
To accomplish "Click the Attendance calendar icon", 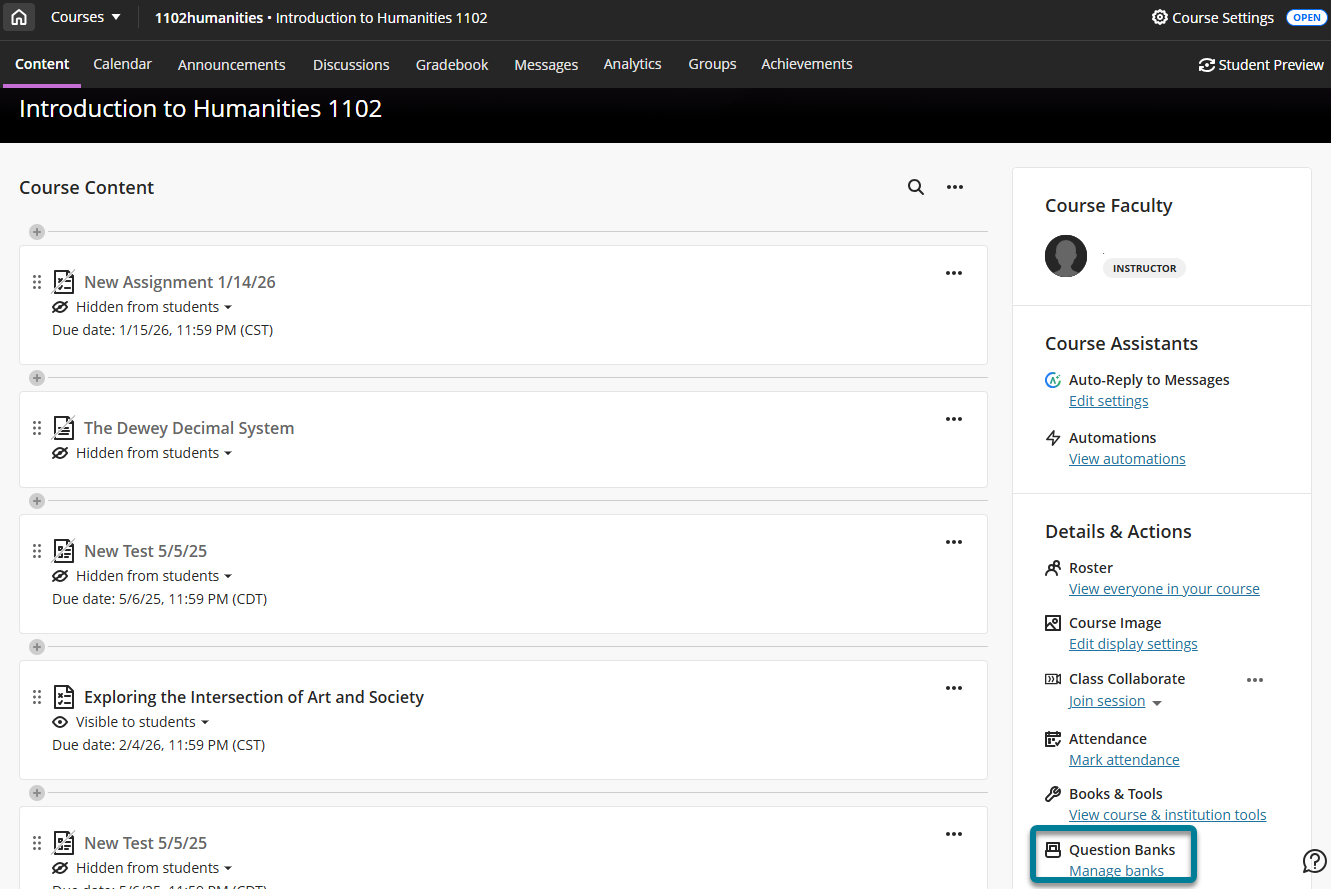I will [x=1051, y=738].
